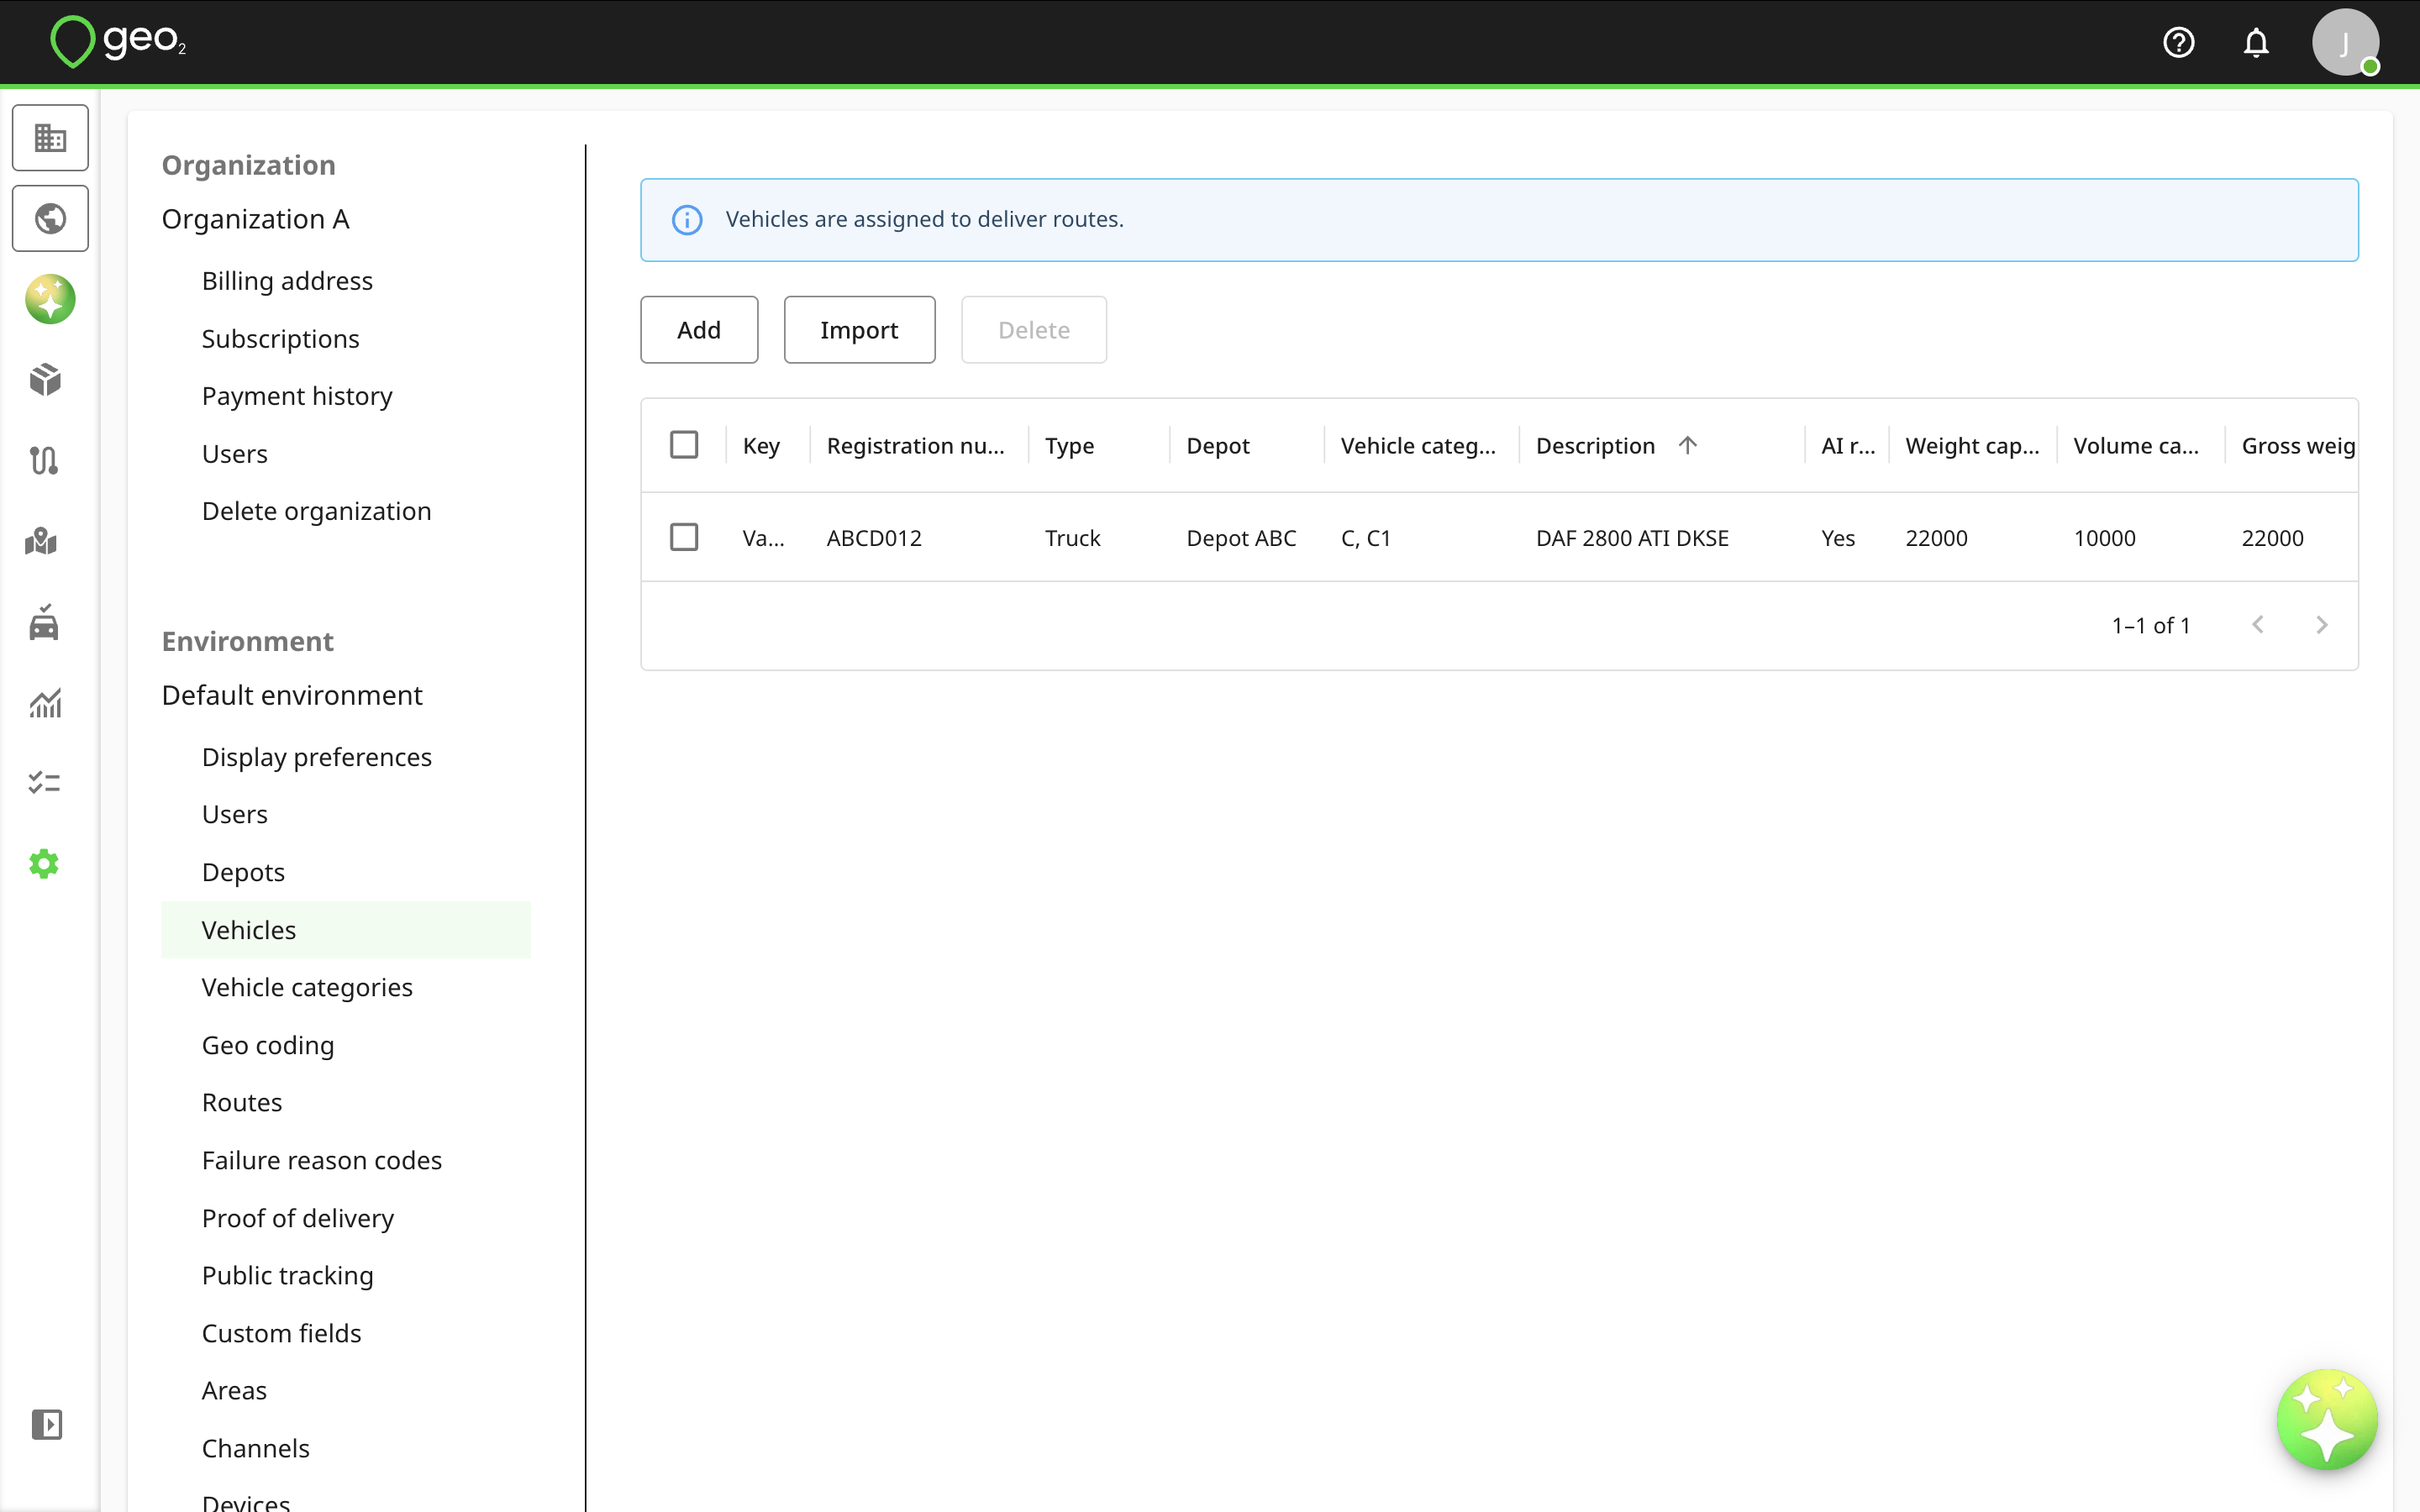Sort by Vehicle category column header
Screen dimensions: 2420x1512
tap(1418, 446)
